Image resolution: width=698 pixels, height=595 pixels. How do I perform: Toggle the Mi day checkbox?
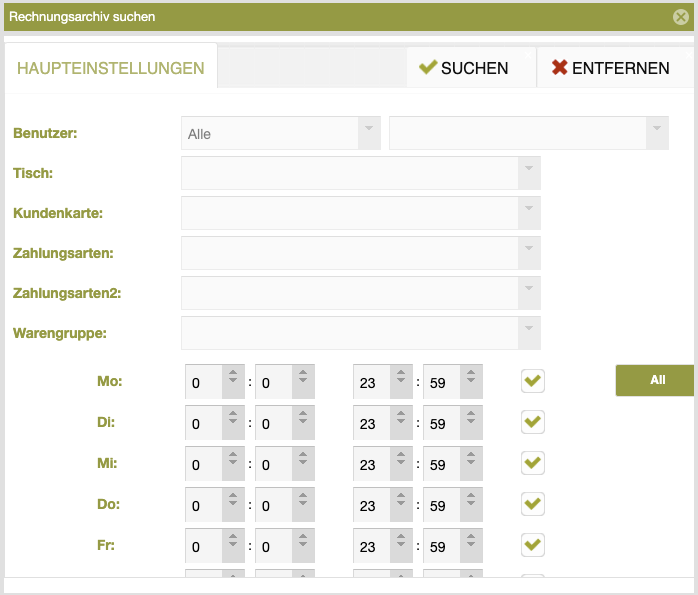click(533, 463)
